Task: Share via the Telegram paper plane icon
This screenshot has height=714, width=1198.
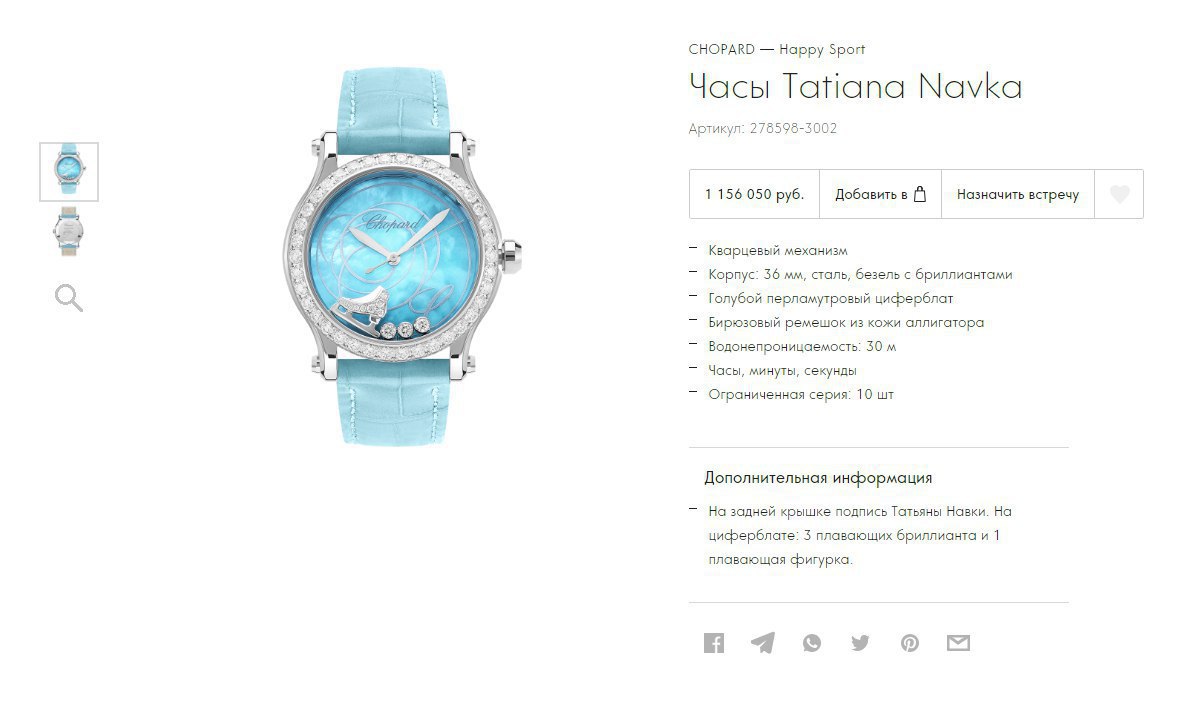Action: pyautogui.click(x=763, y=643)
